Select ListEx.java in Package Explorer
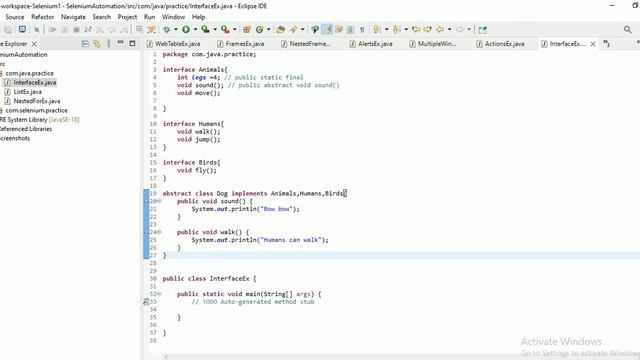Image resolution: width=640 pixels, height=360 pixels. pos(27,92)
